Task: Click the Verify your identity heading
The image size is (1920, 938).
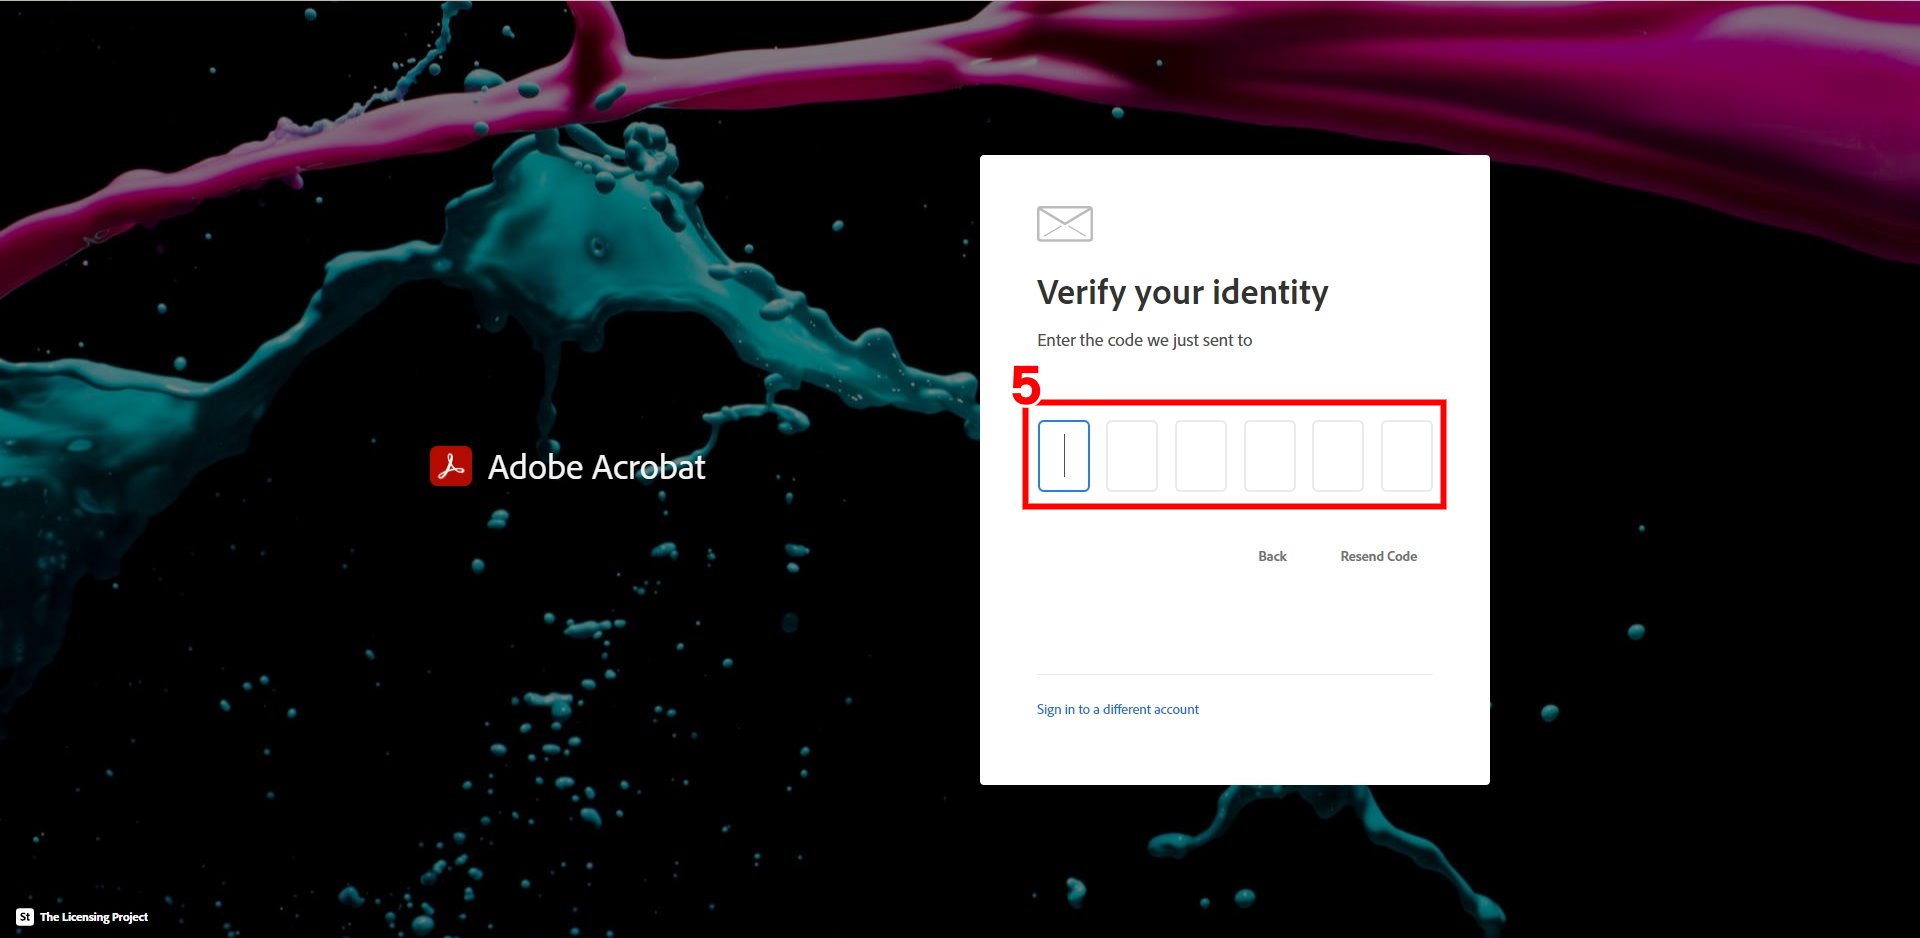Action: click(x=1183, y=292)
